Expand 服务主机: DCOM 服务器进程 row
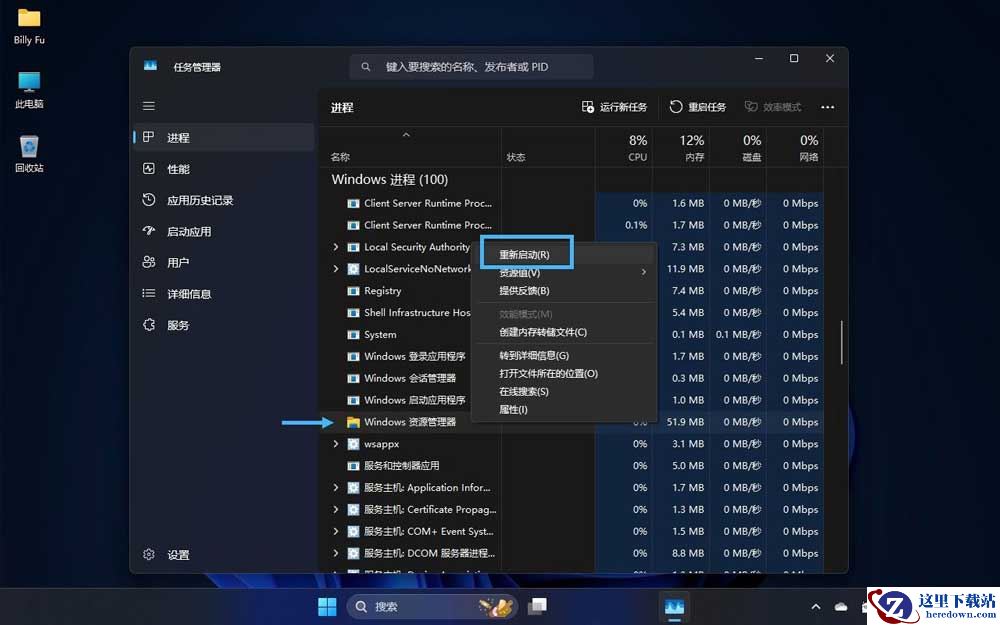This screenshot has width=1000, height=625. click(336, 553)
